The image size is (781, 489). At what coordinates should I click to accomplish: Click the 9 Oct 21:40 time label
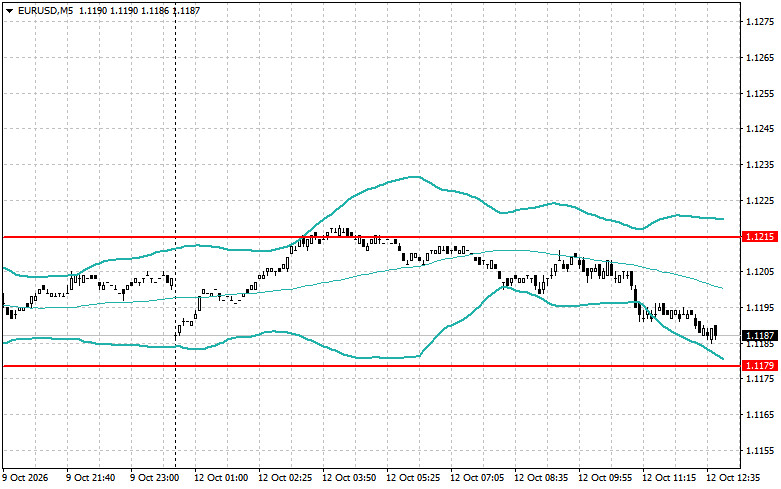pyautogui.click(x=91, y=478)
